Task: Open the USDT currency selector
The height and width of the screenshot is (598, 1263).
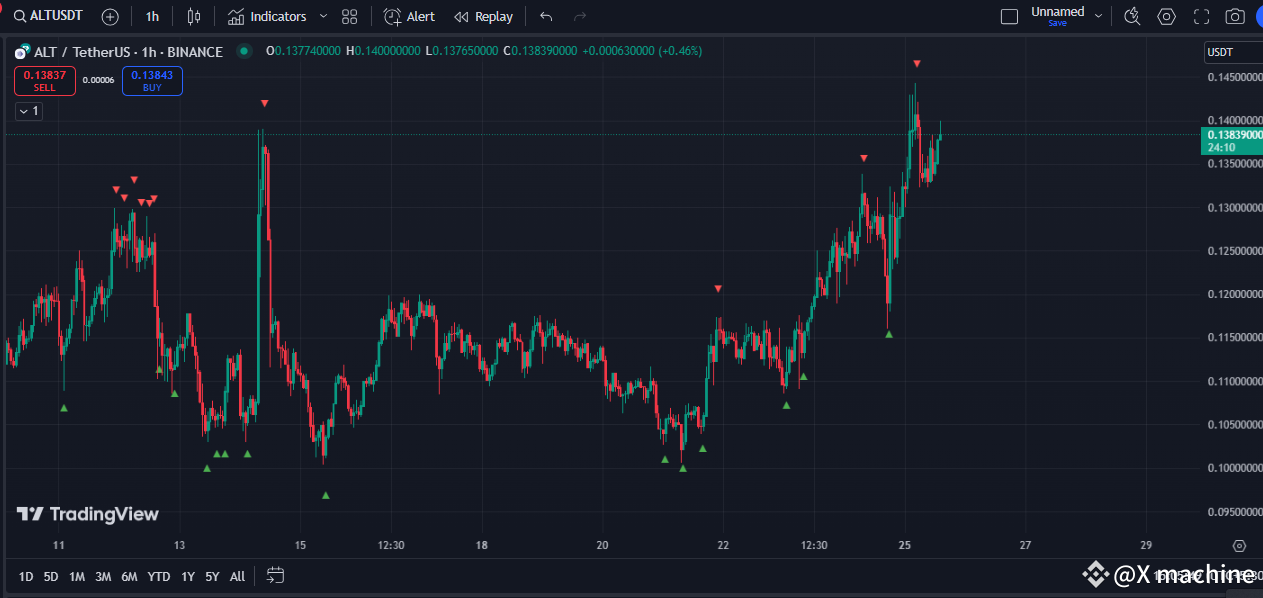Action: coord(1232,52)
